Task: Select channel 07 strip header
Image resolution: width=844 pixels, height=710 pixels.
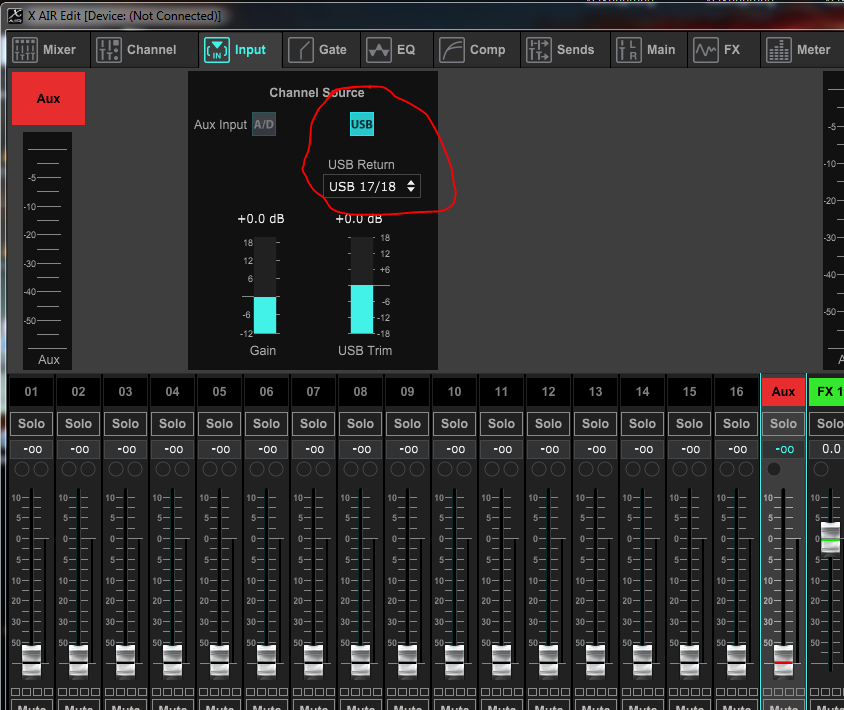Action: [x=313, y=391]
